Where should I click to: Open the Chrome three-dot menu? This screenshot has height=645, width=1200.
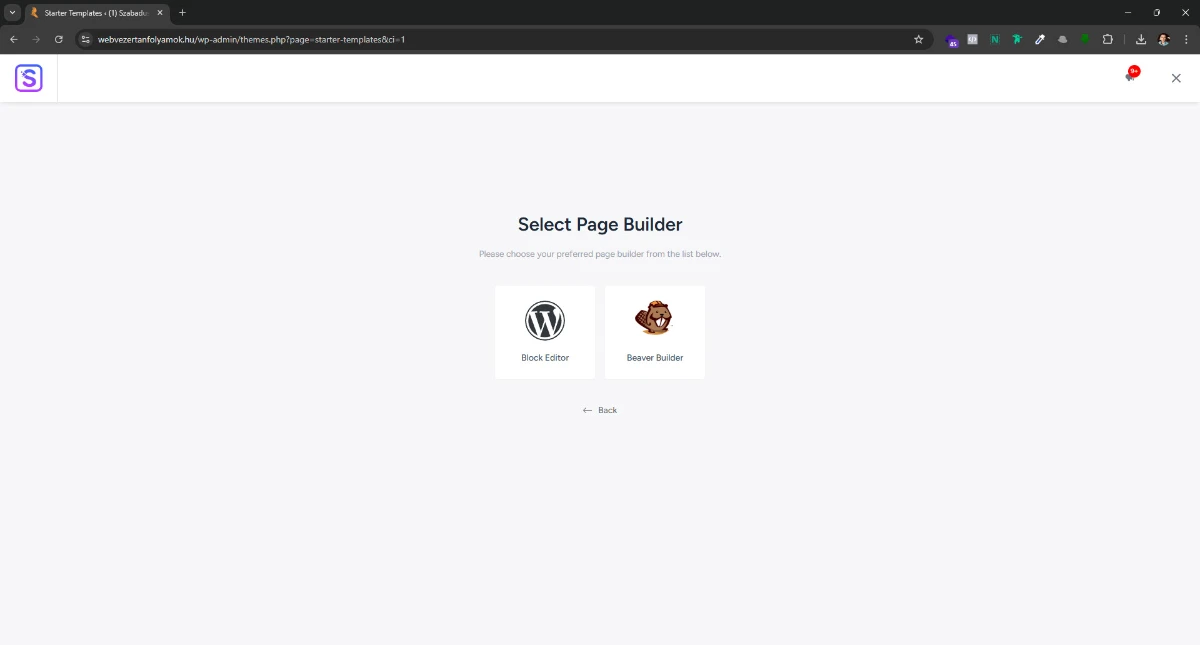coord(1186,39)
